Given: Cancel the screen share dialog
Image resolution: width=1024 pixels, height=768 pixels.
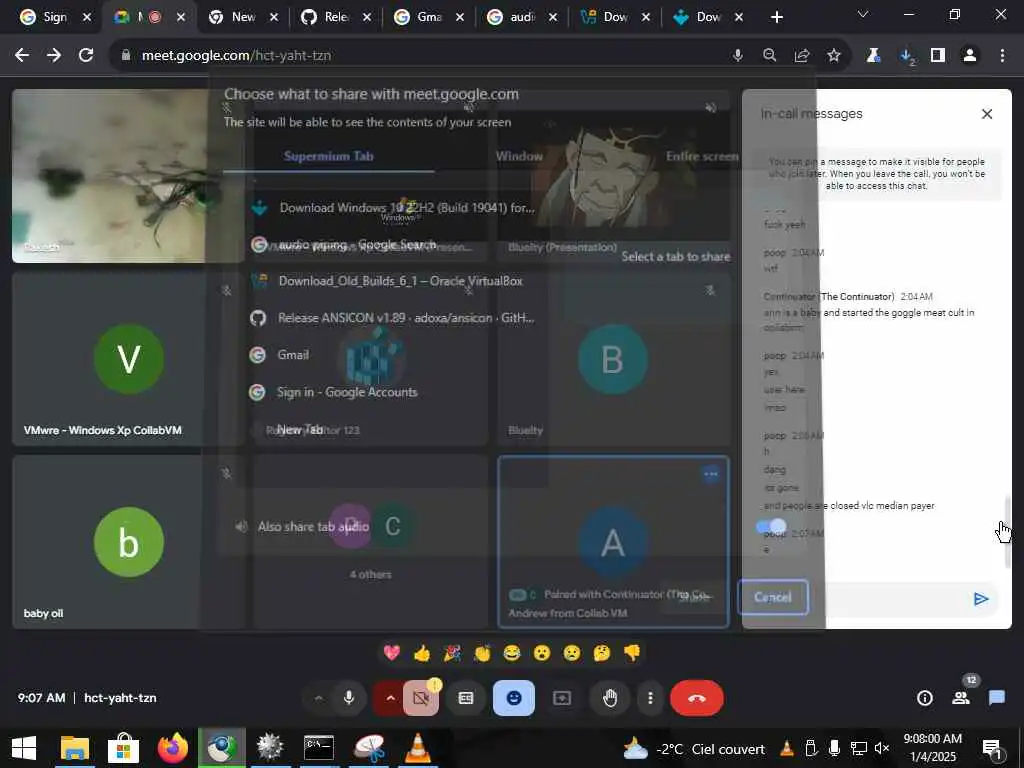Looking at the screenshot, I should [773, 598].
